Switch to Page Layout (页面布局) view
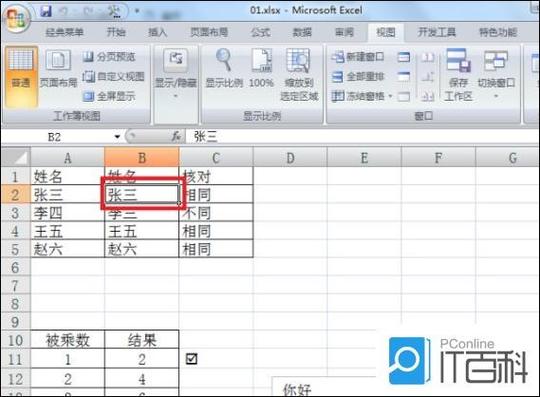Image resolution: width=540 pixels, height=397 pixels. [x=58, y=69]
